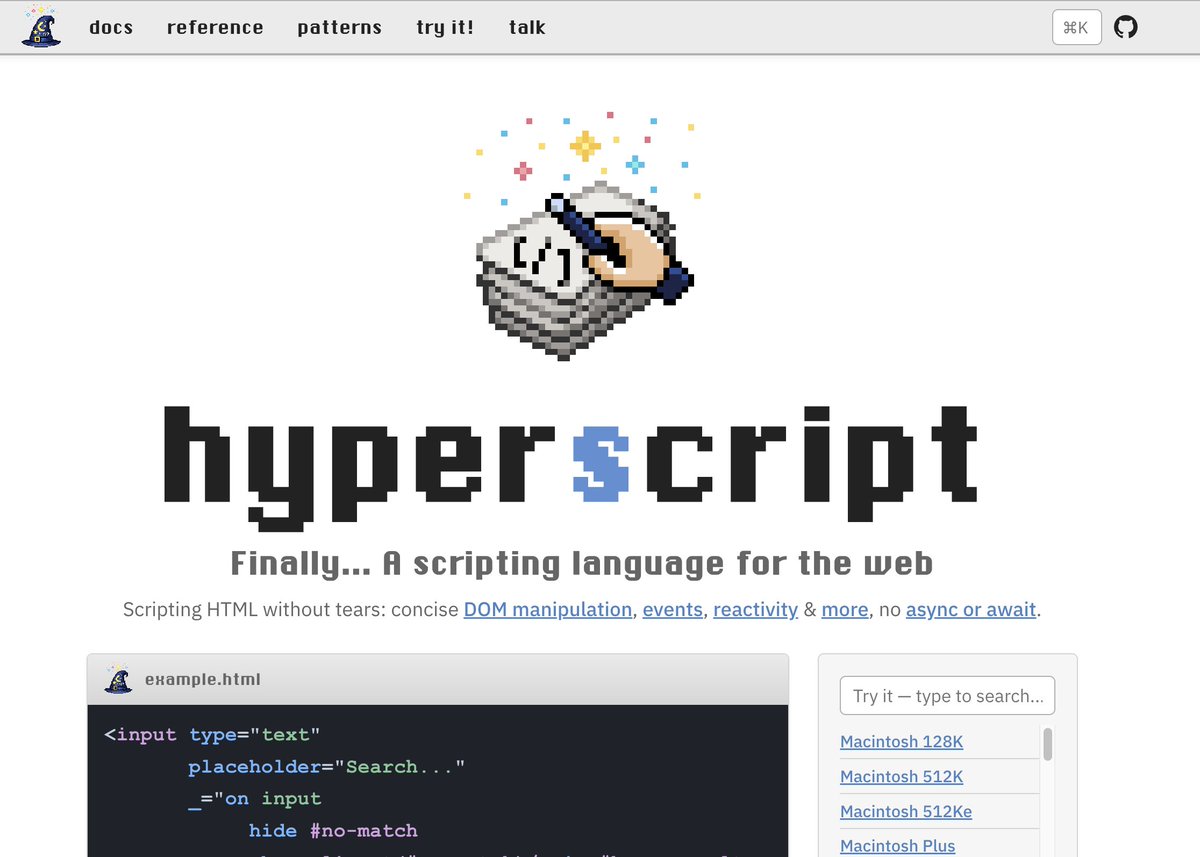Viewport: 1200px width, 857px height.
Task: Open the docs menu item
Action: click(x=111, y=27)
